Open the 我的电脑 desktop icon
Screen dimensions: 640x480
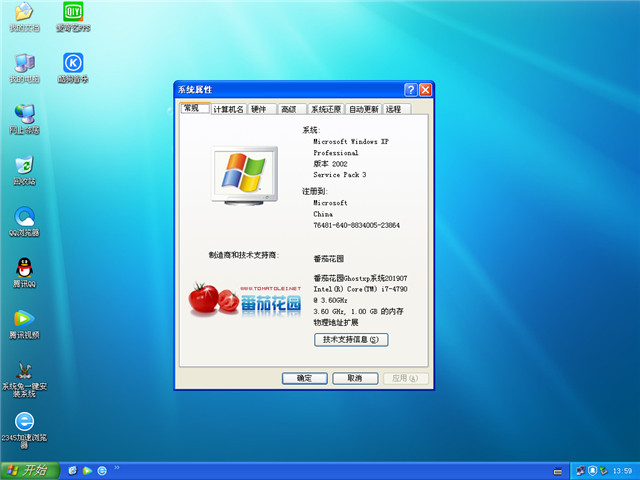(24, 68)
